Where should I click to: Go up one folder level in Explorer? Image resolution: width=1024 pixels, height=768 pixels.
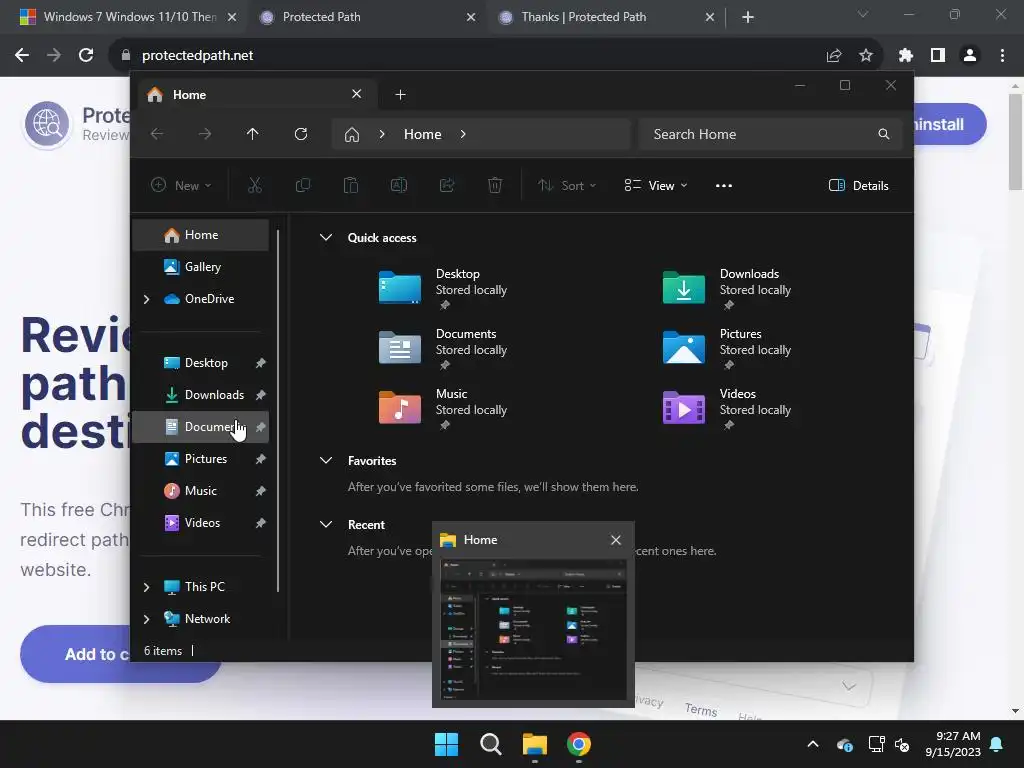click(253, 134)
